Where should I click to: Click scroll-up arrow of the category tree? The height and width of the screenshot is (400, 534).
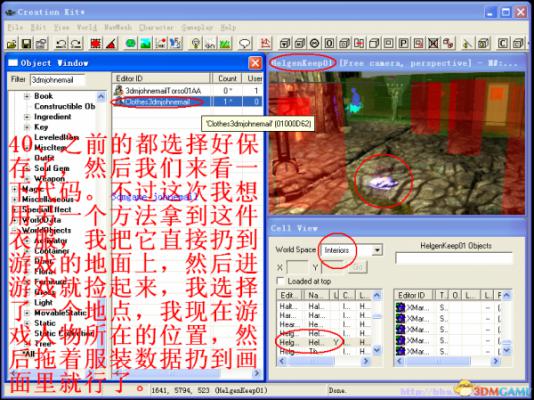click(x=101, y=97)
